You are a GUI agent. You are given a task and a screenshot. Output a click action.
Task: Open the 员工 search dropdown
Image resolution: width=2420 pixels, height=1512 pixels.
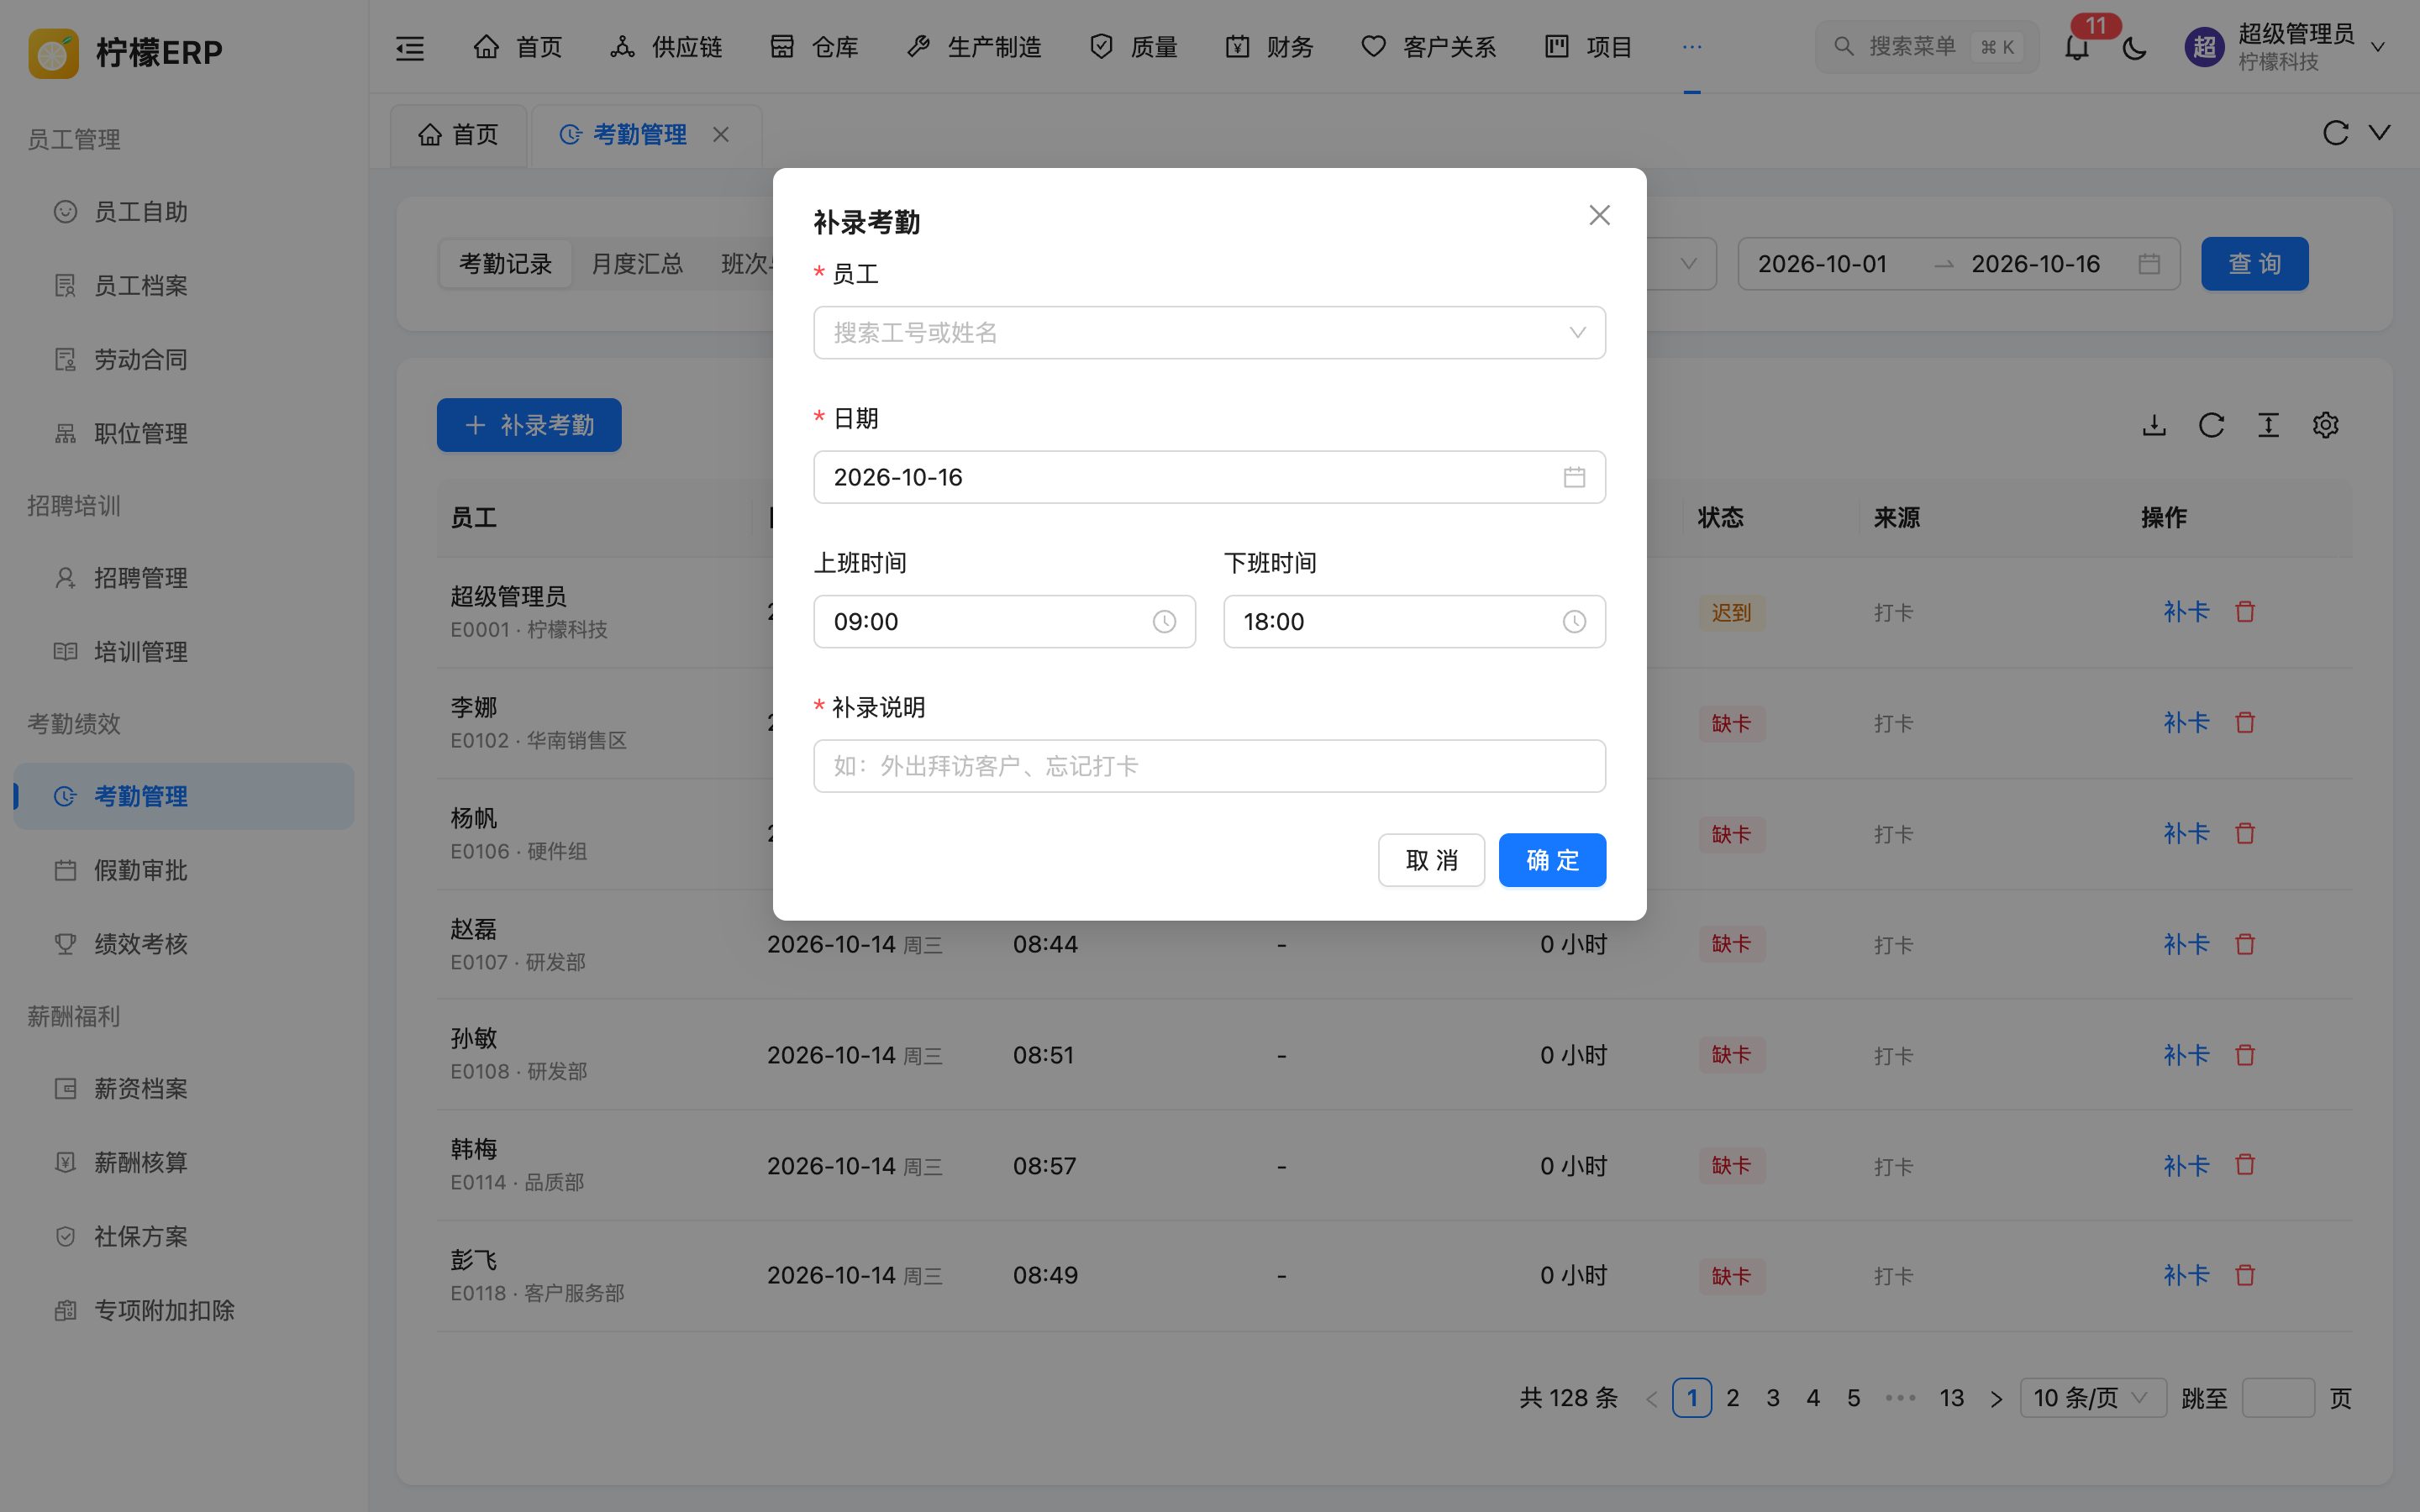tap(1209, 332)
